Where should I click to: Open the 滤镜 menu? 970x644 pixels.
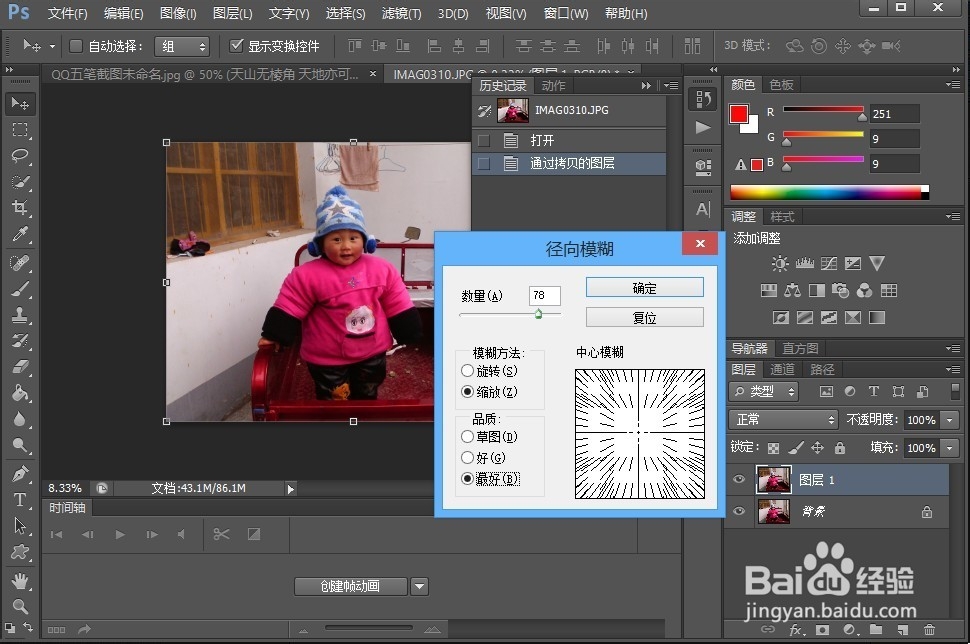pos(400,13)
